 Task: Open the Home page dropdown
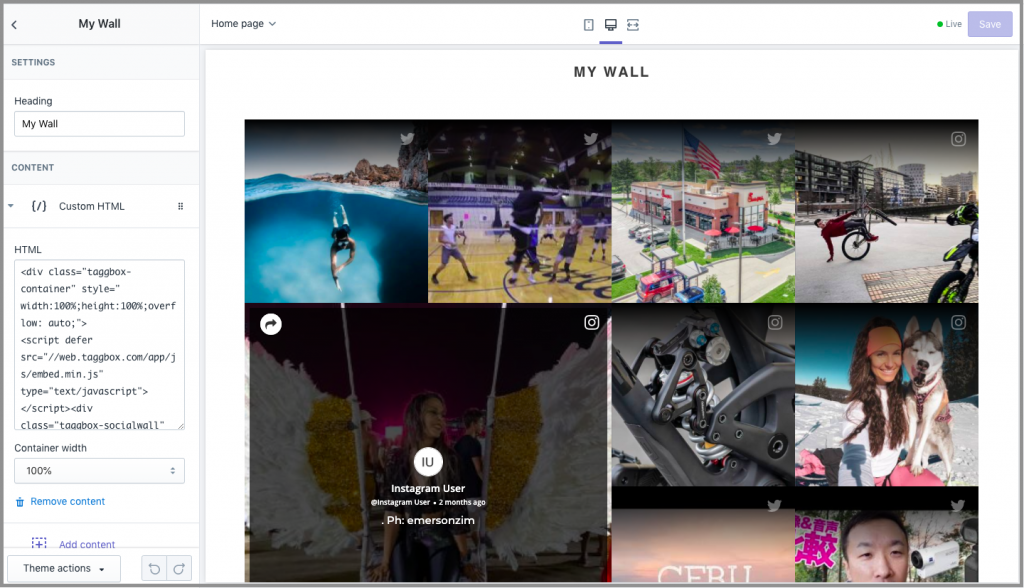pos(243,23)
